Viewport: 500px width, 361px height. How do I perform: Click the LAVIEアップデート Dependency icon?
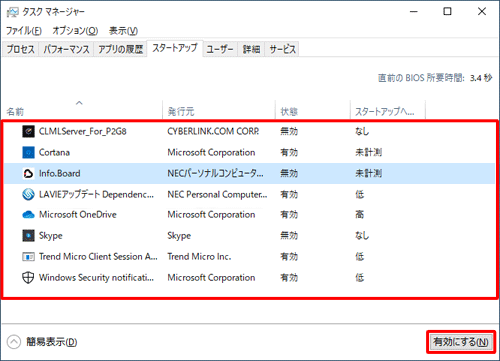(28, 194)
